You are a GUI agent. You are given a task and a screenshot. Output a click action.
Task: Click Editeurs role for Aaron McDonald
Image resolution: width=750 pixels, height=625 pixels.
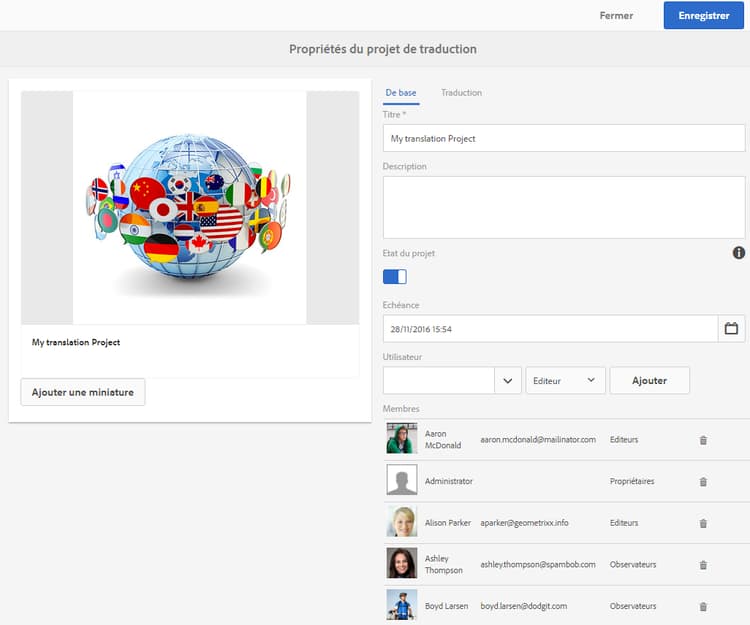[624, 439]
